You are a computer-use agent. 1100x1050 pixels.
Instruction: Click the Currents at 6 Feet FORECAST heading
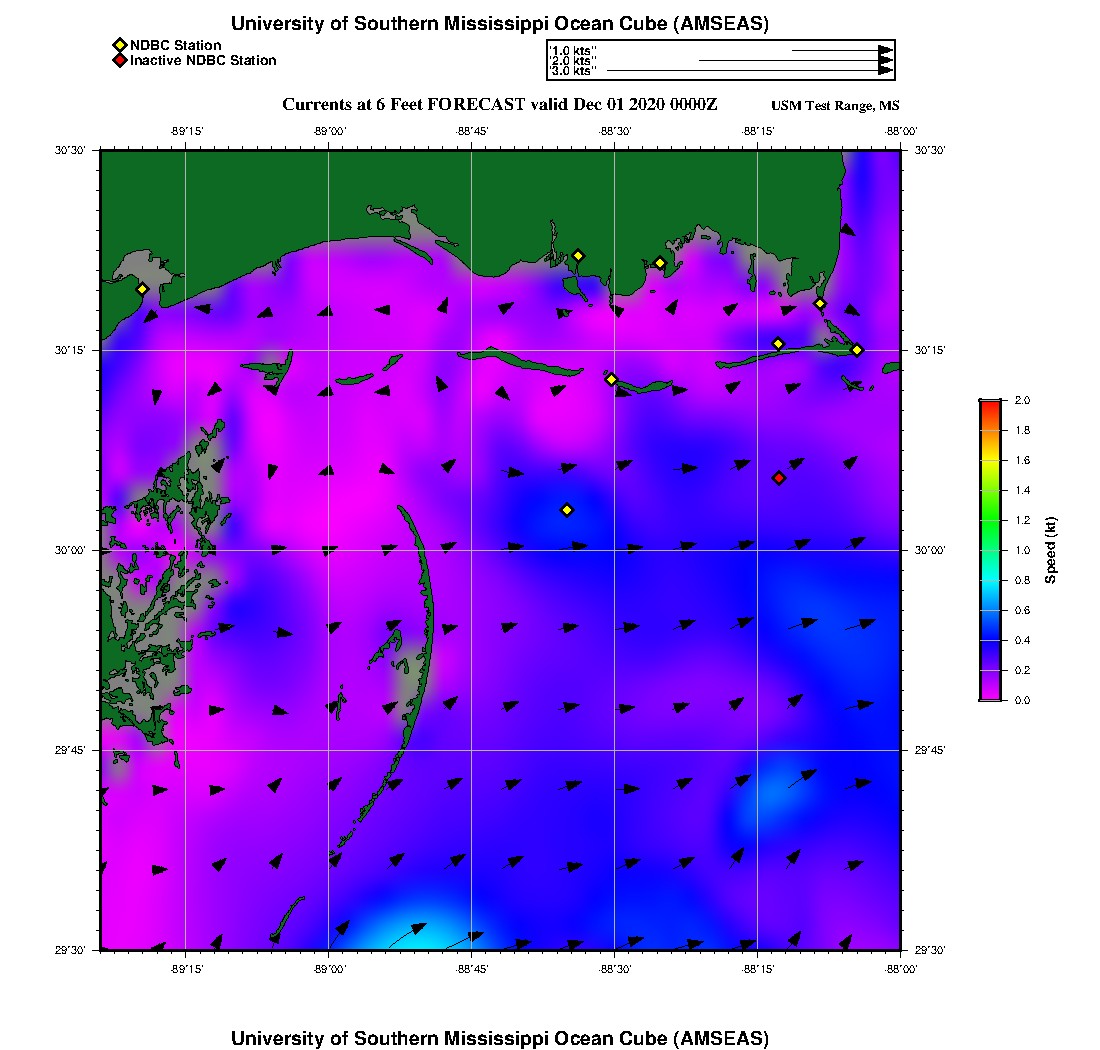[500, 105]
